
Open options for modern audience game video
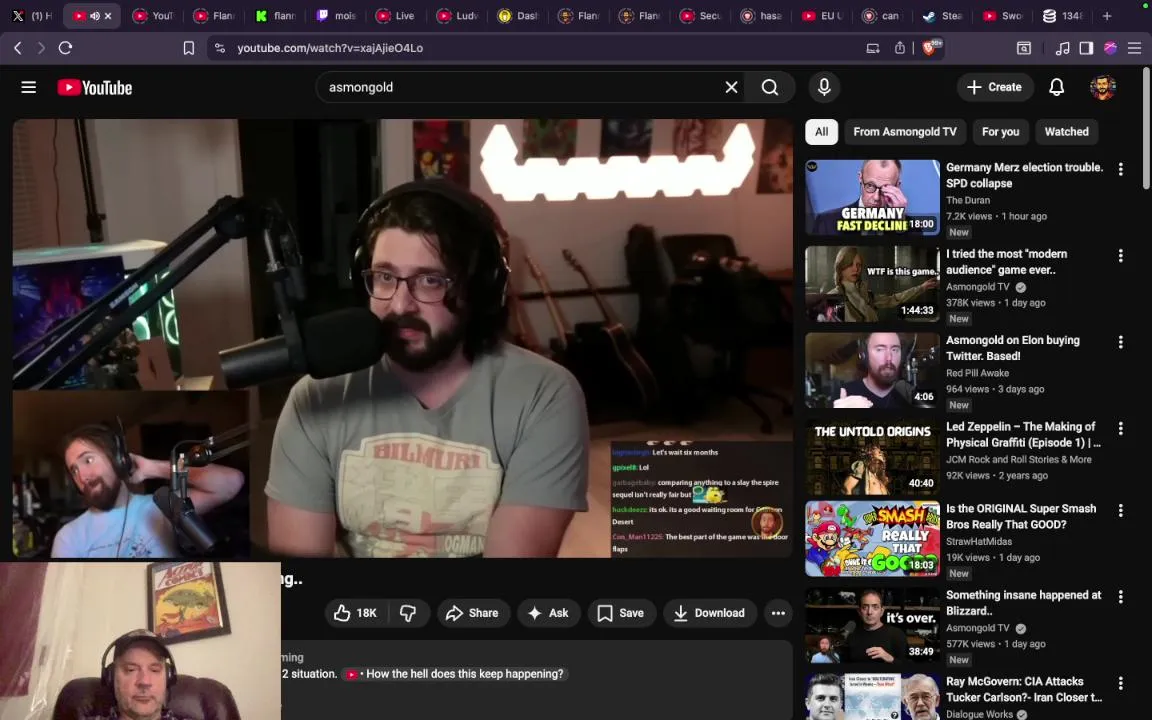[1120, 256]
